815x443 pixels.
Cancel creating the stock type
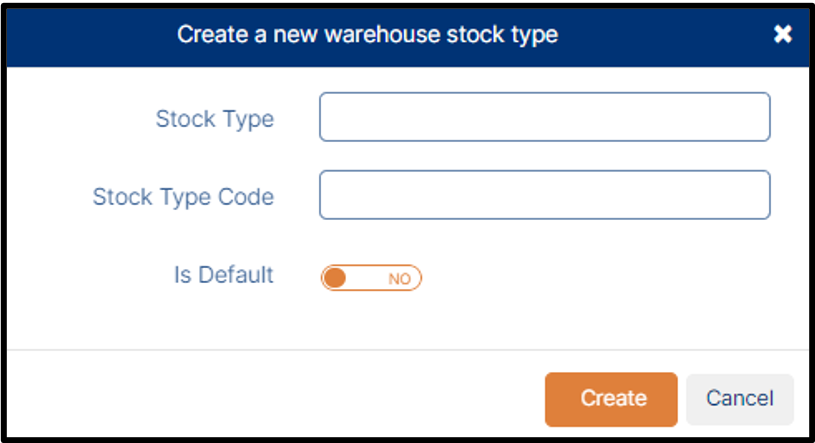point(739,399)
